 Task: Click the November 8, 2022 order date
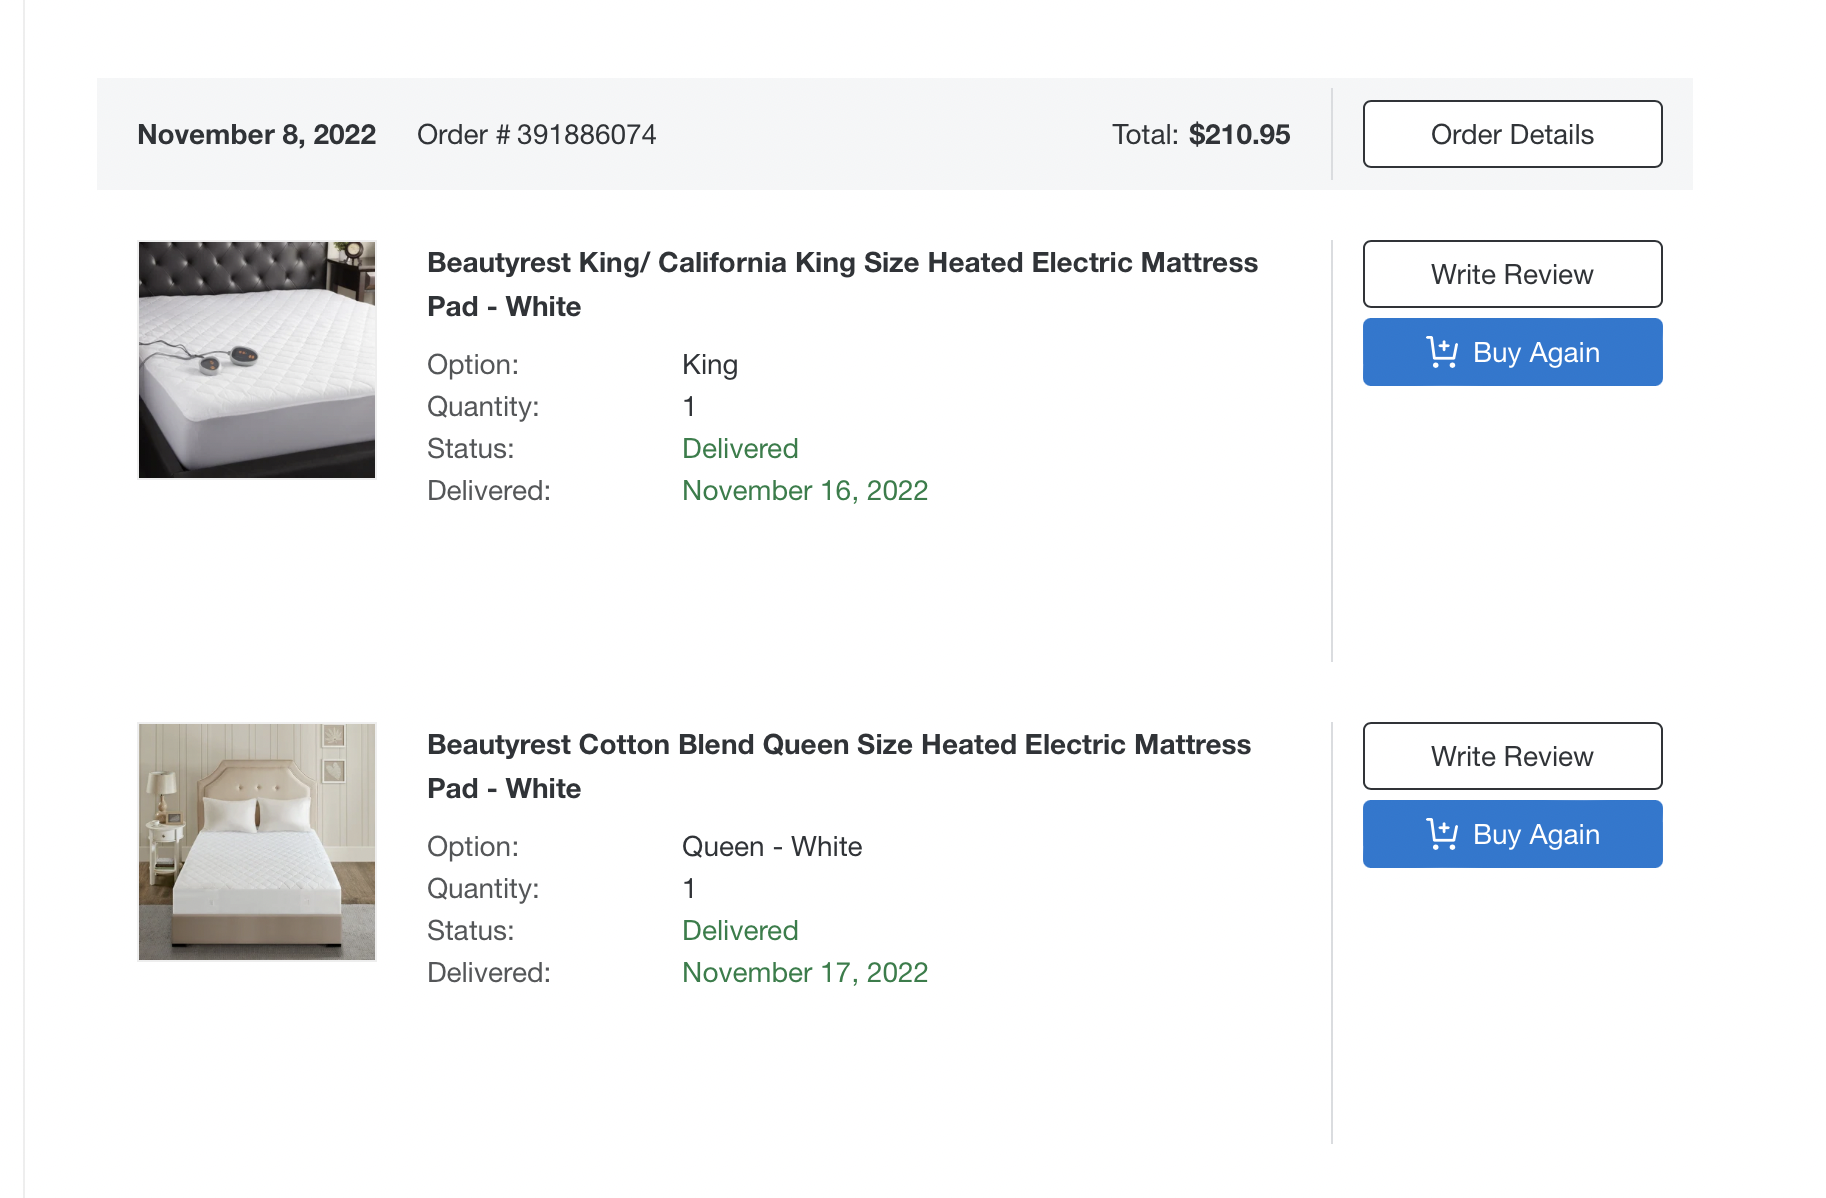(257, 135)
